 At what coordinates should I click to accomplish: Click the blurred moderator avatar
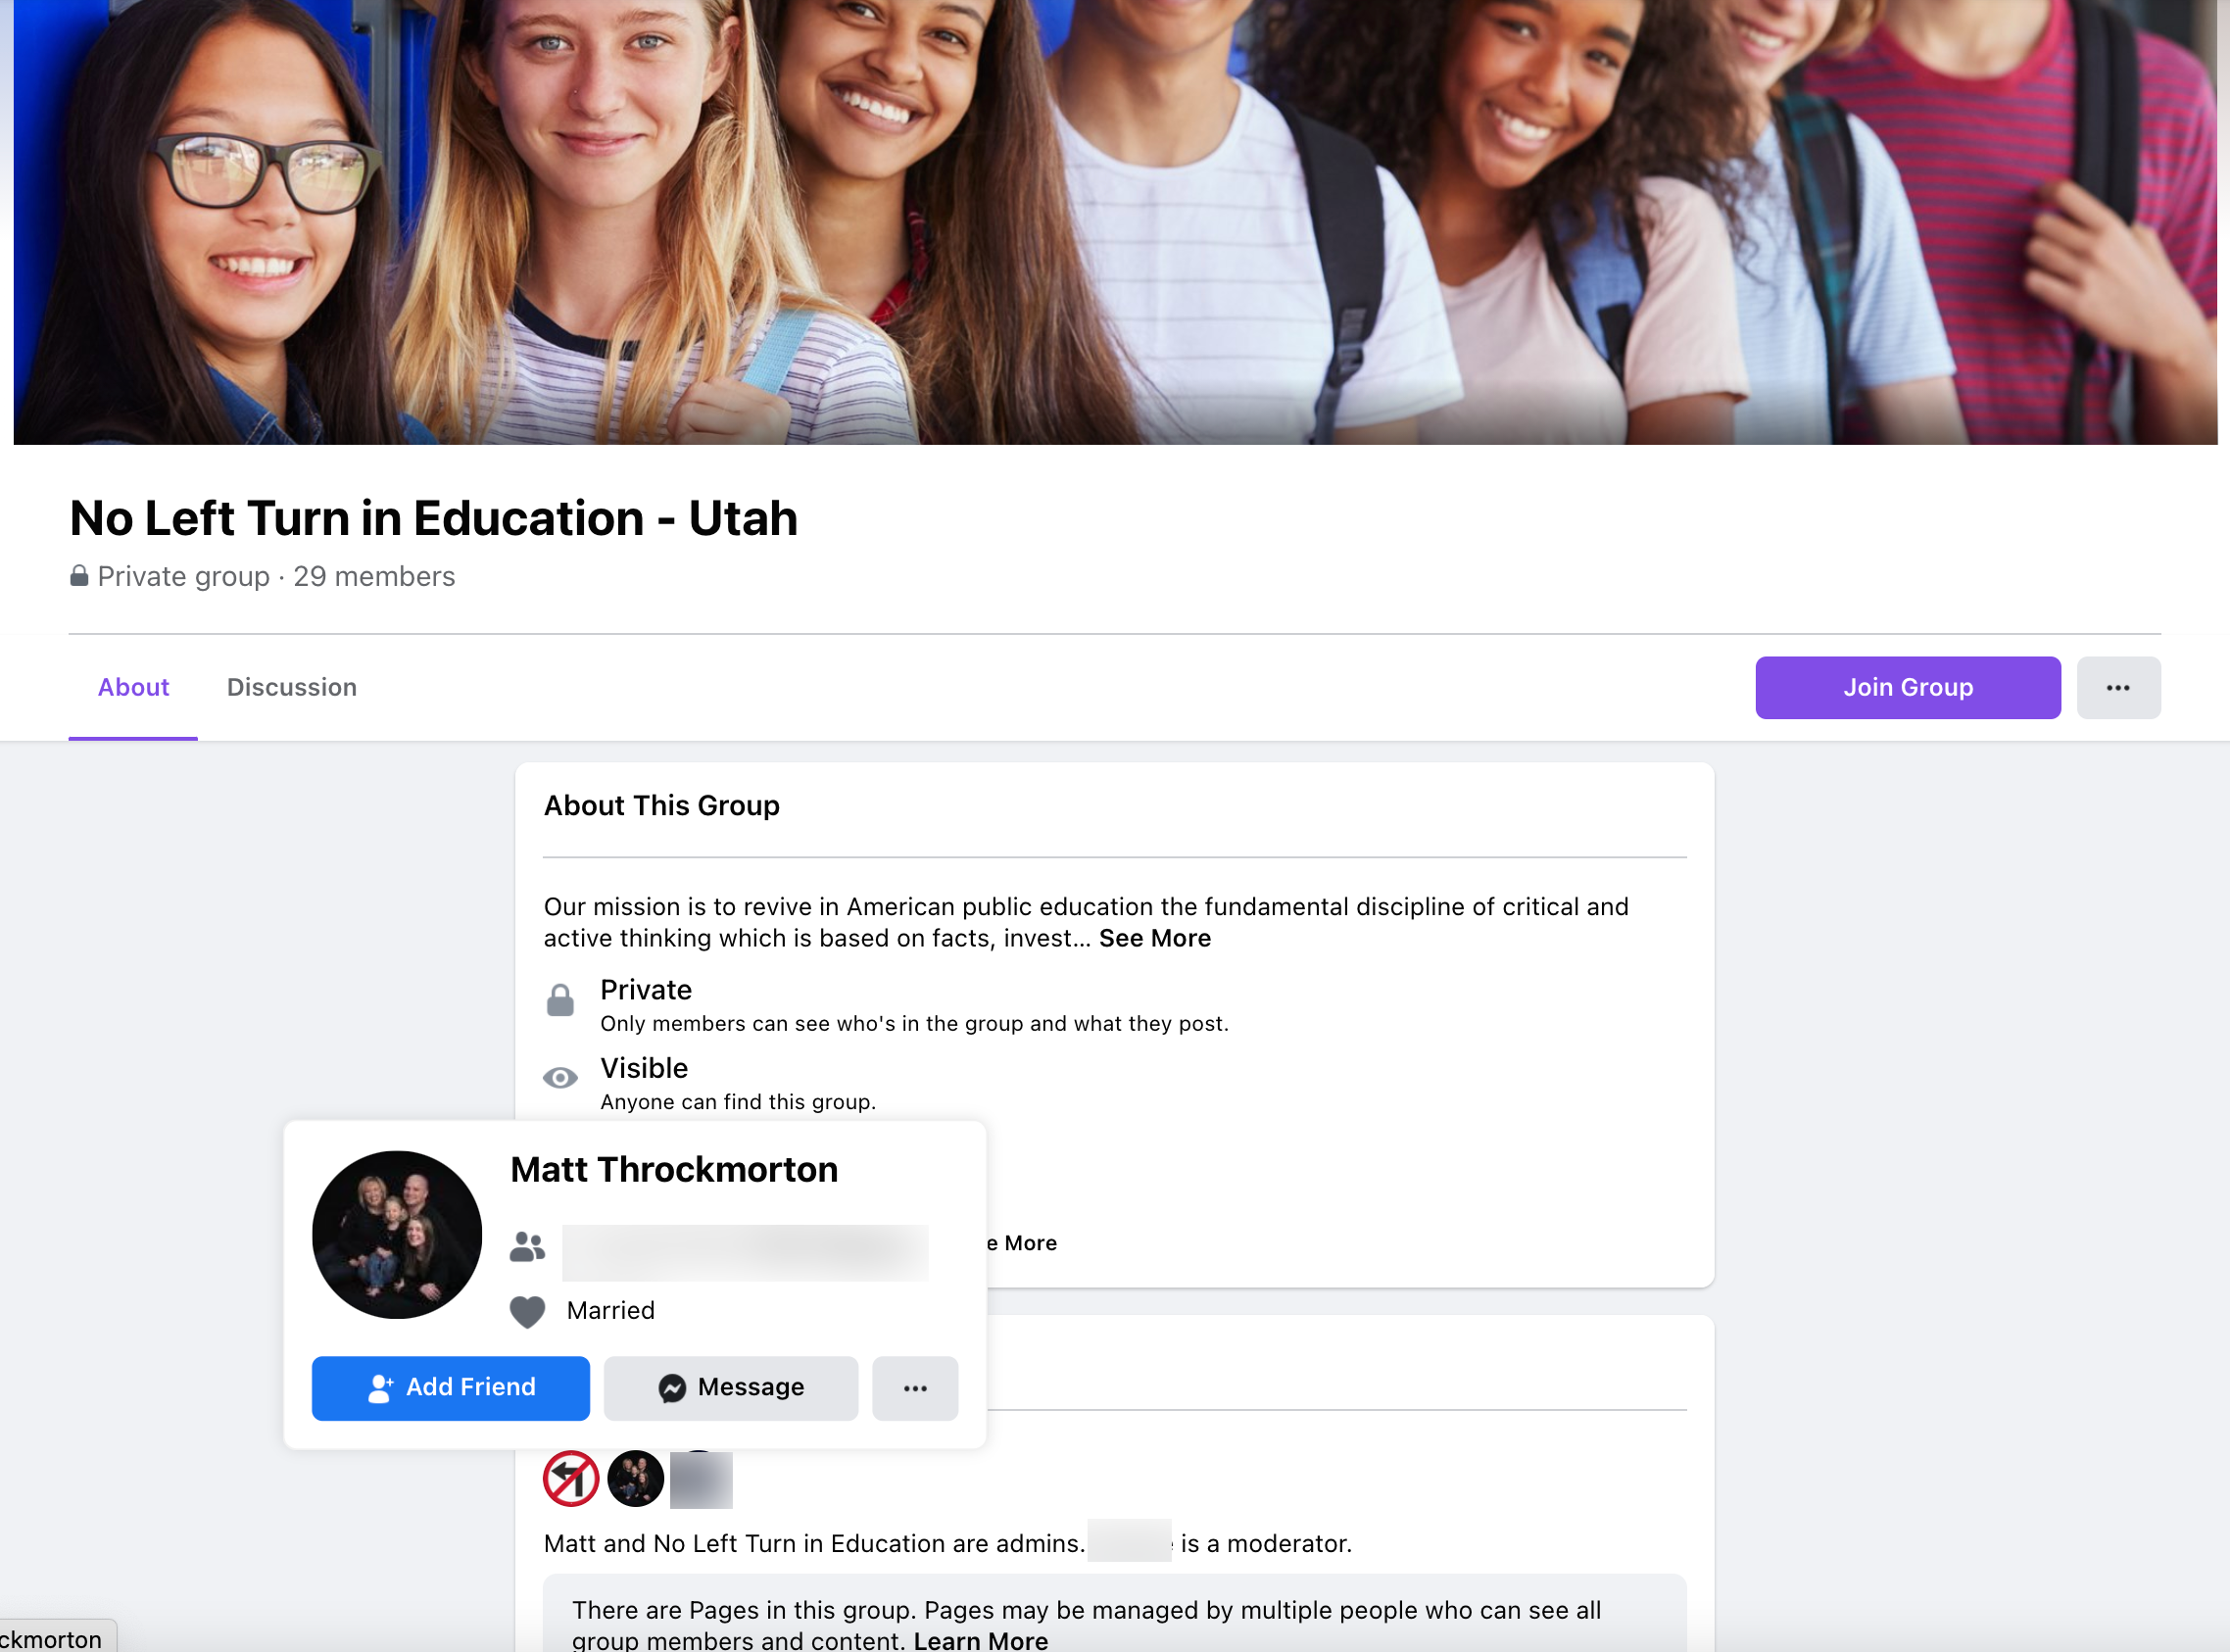coord(700,1480)
